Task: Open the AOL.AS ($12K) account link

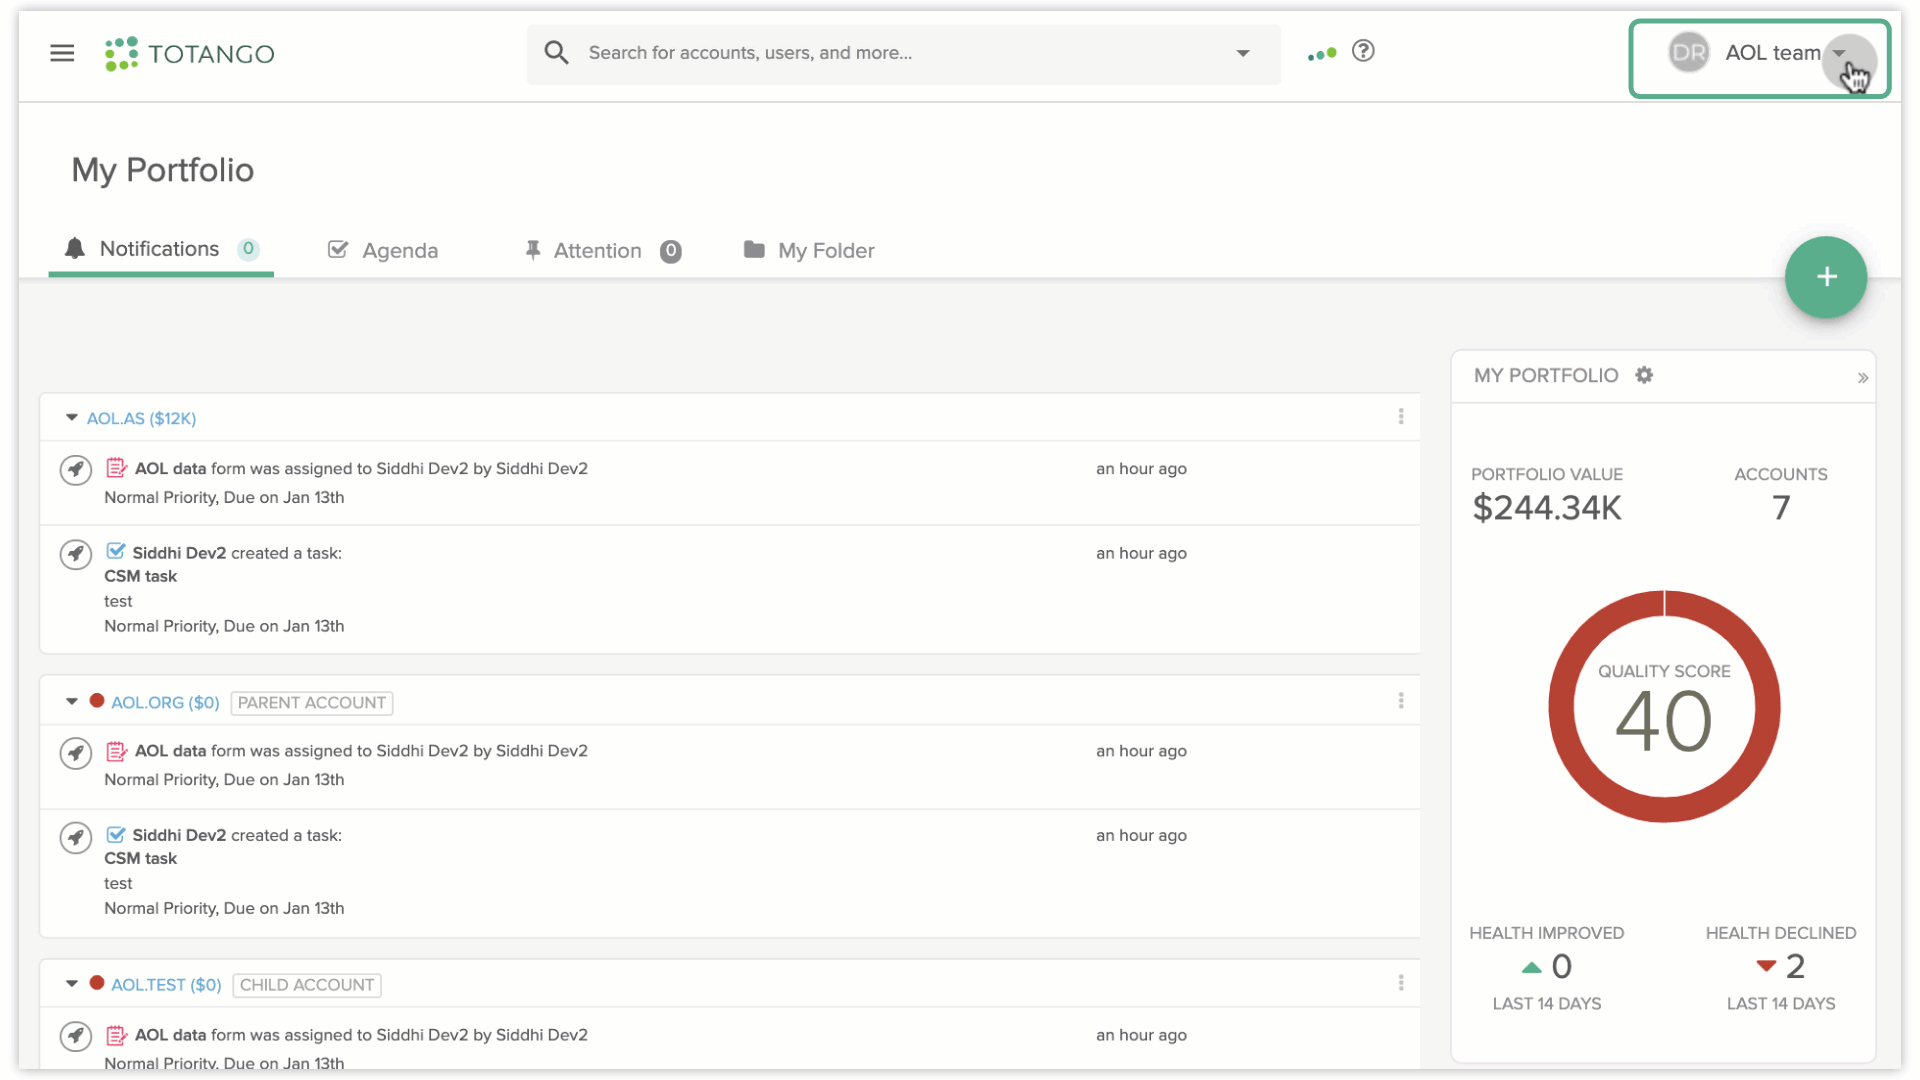Action: [x=141, y=418]
